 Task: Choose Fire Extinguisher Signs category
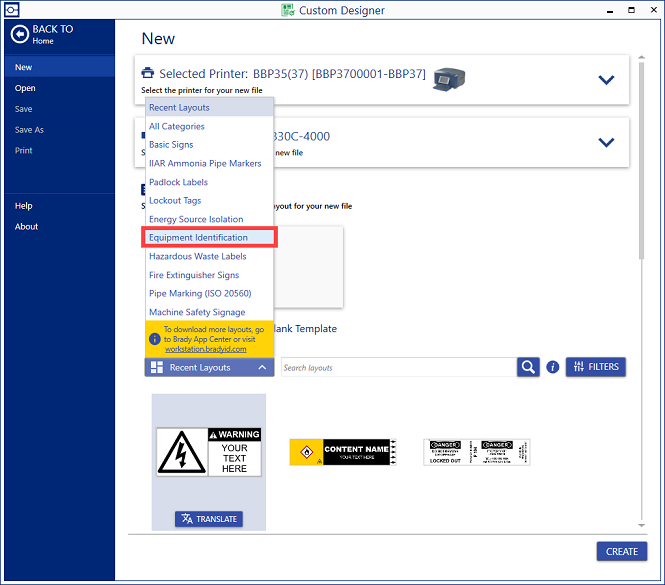[x=210, y=275]
